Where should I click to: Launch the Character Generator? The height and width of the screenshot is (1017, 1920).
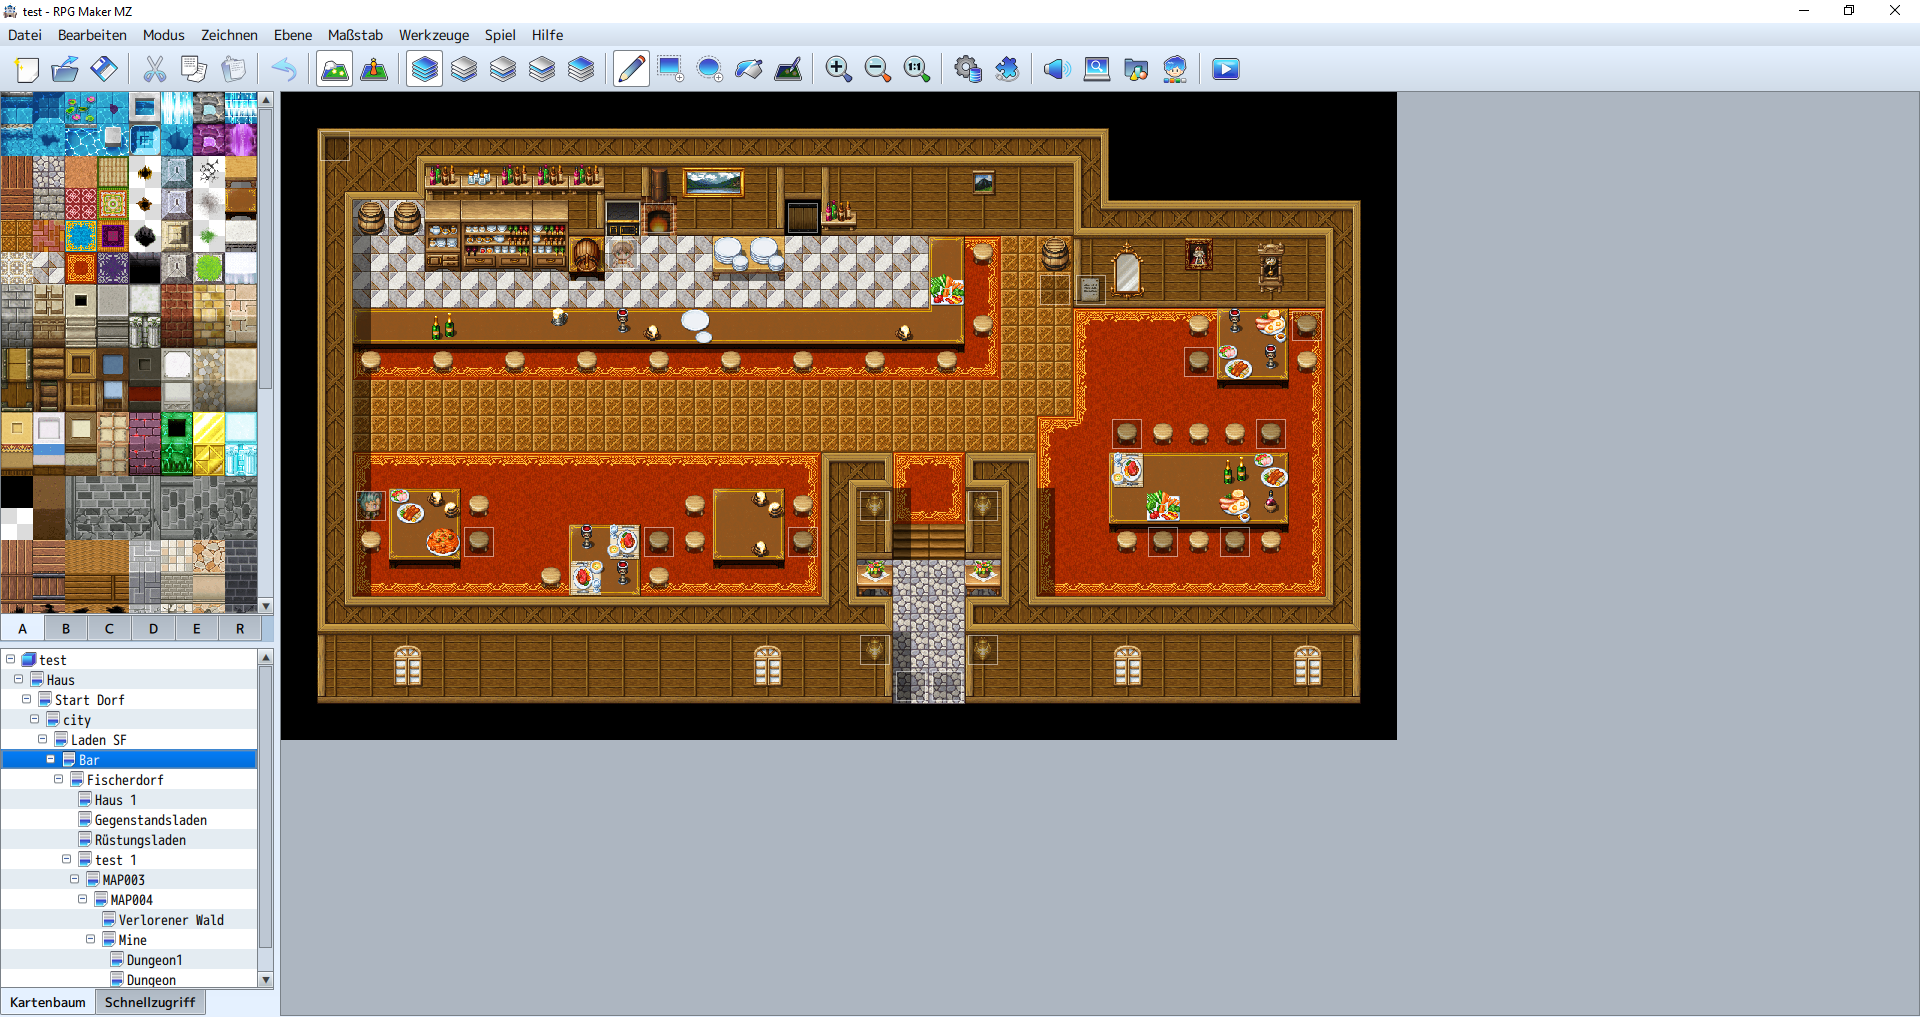1175,69
